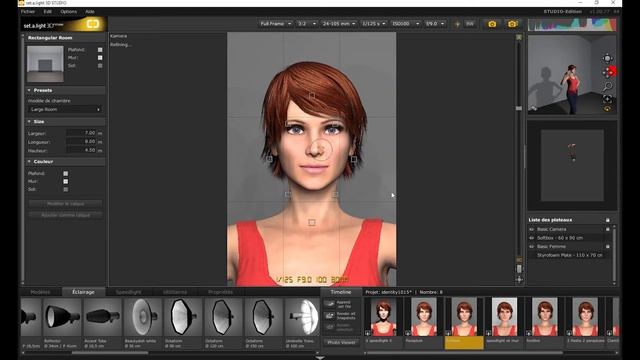The width and height of the screenshot is (640, 360).
Task: Click the Append set file button
Action: (340, 304)
